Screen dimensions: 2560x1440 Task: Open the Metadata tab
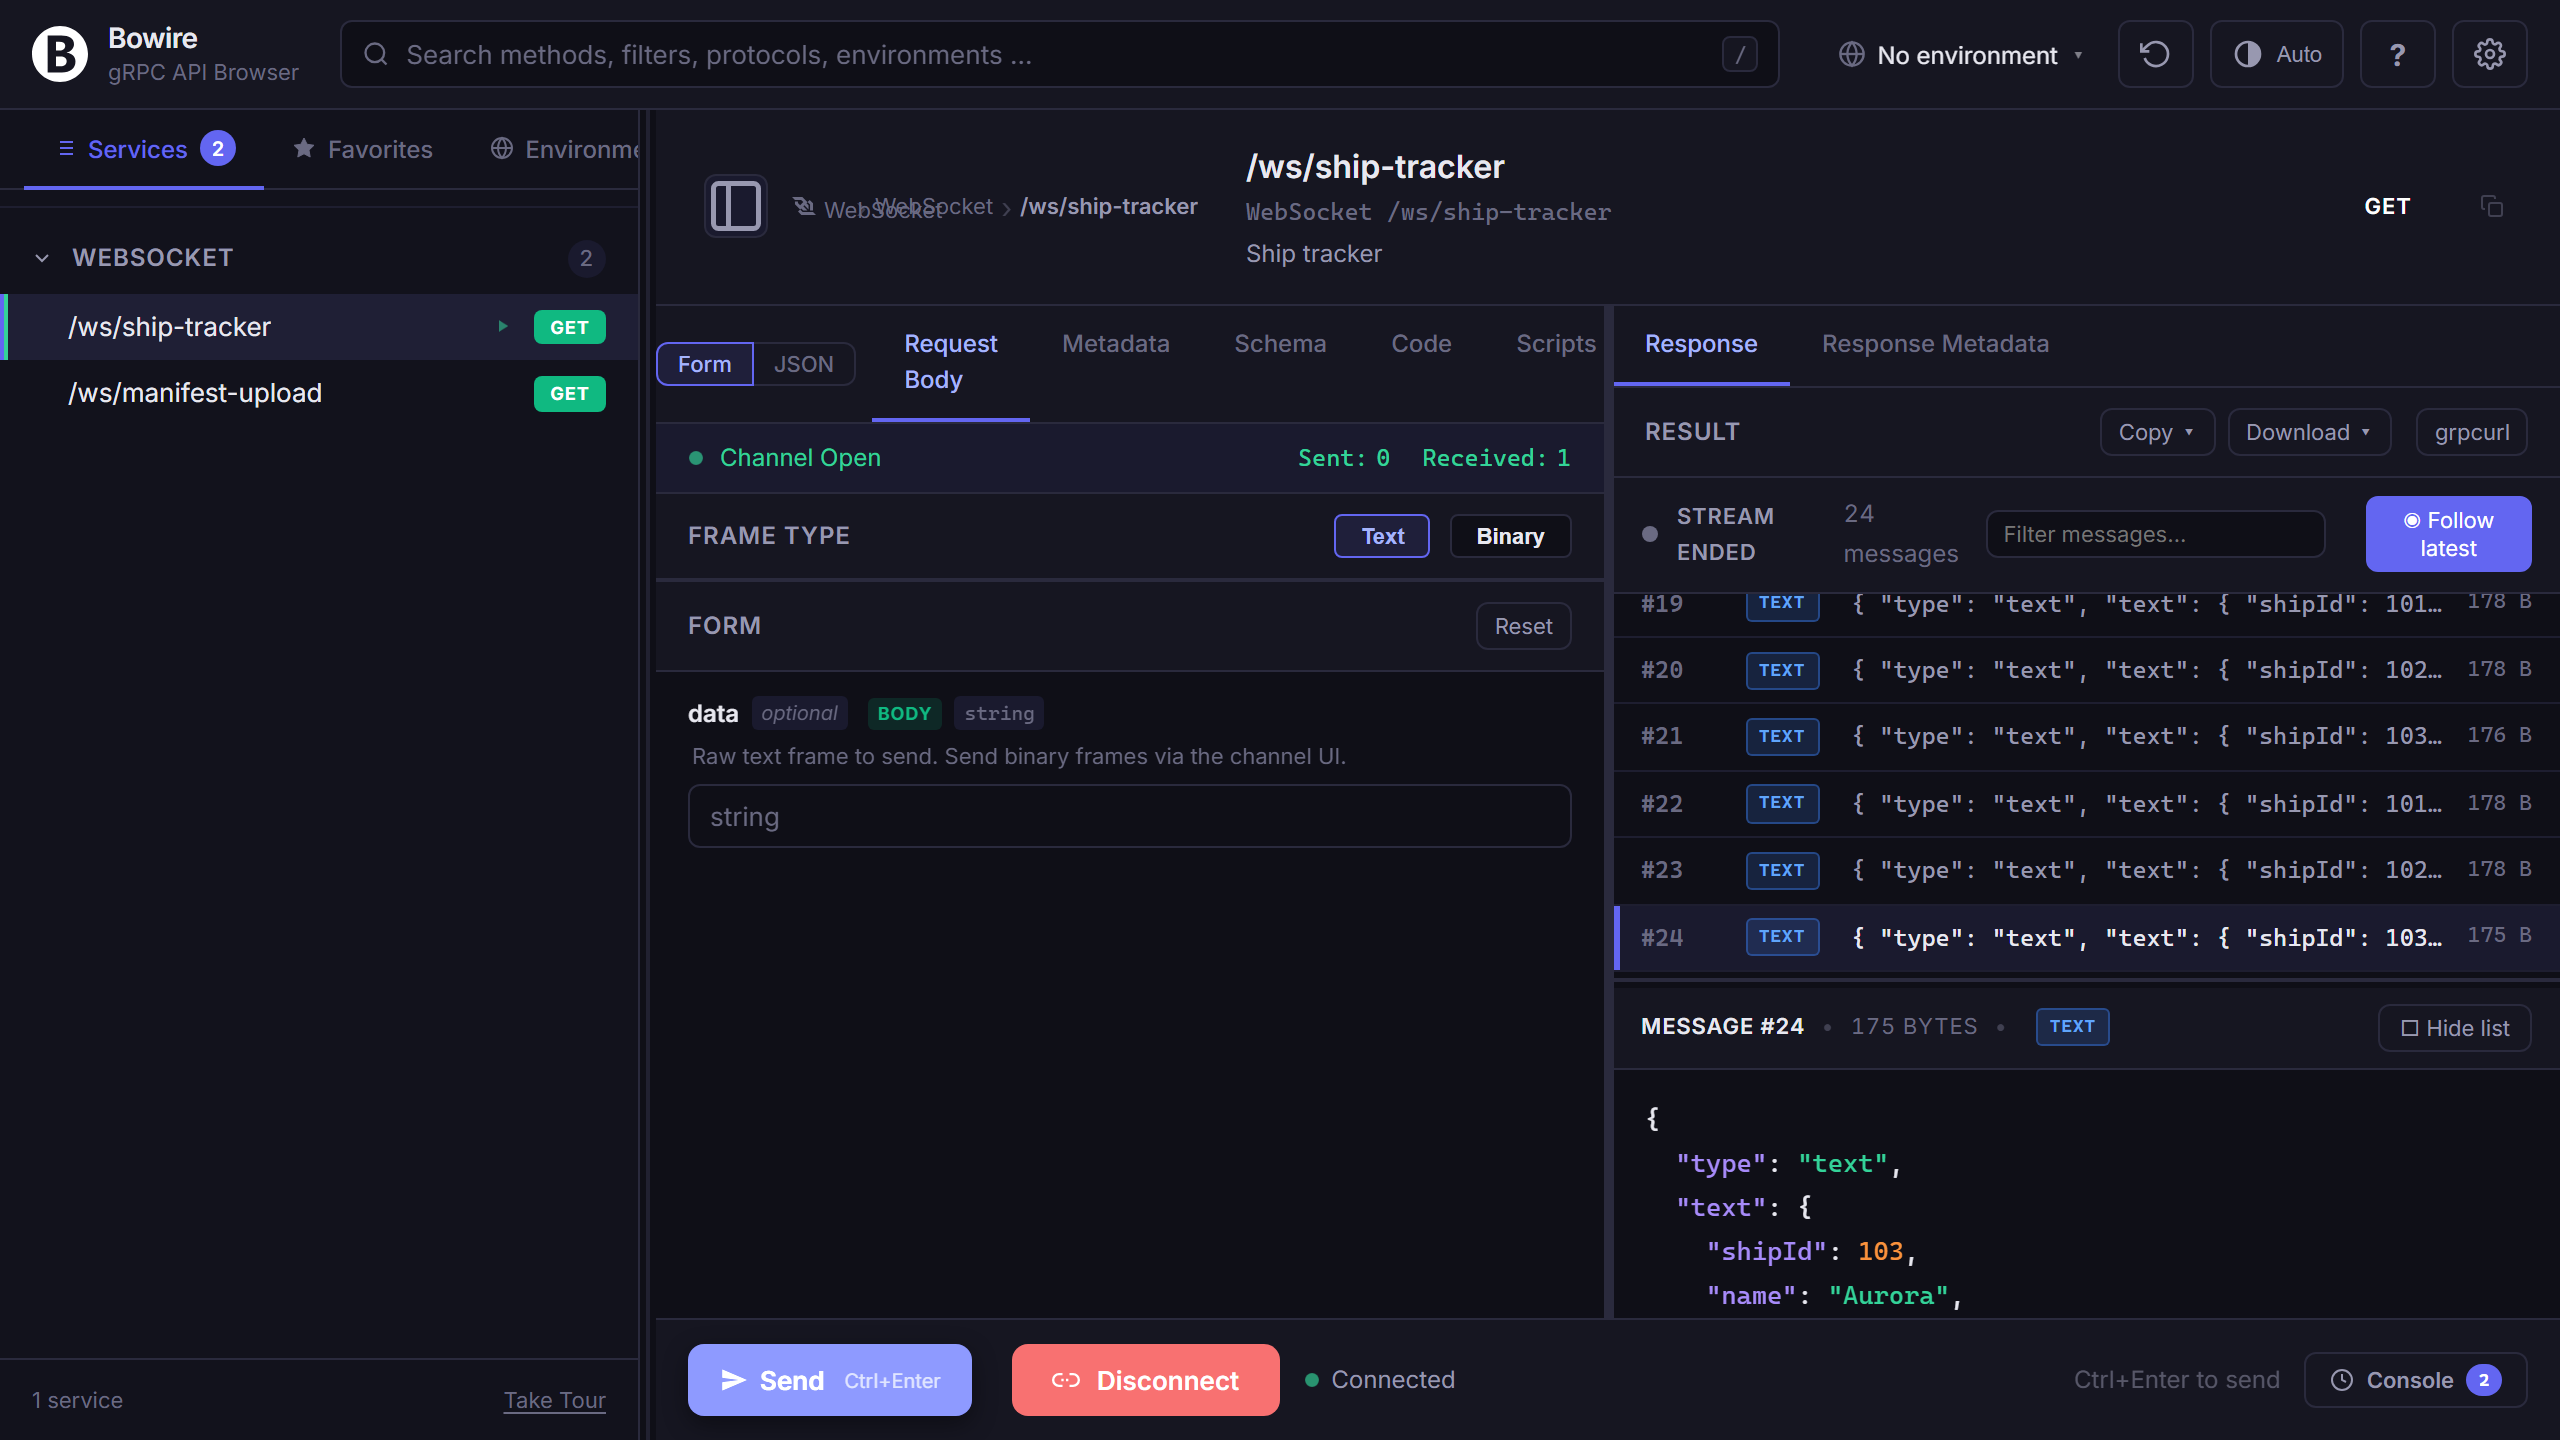[1116, 343]
